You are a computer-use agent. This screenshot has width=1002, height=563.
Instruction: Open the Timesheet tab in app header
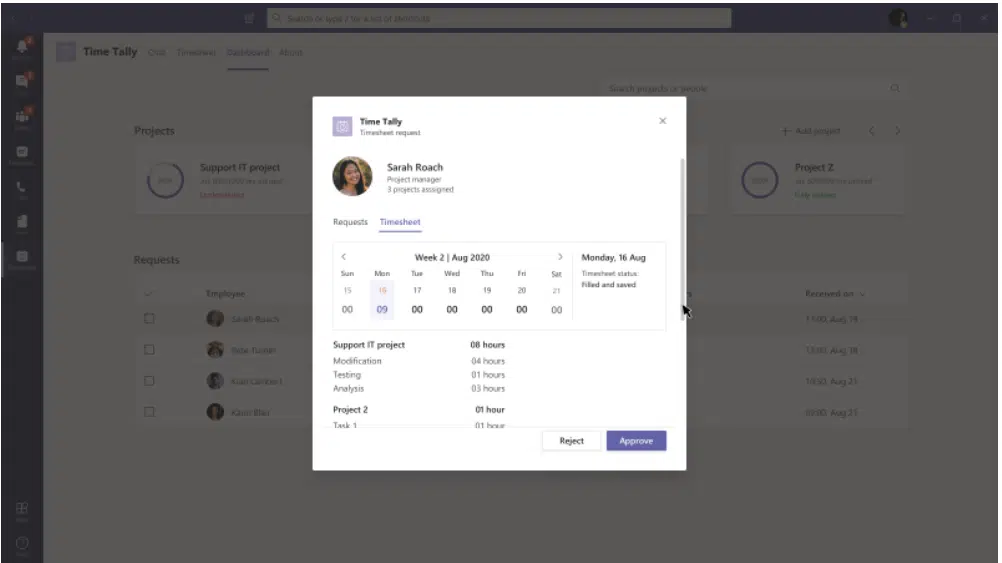click(196, 52)
